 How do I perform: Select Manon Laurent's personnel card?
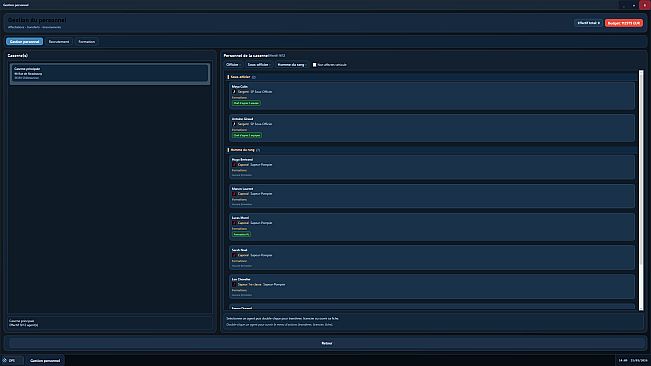[432, 196]
